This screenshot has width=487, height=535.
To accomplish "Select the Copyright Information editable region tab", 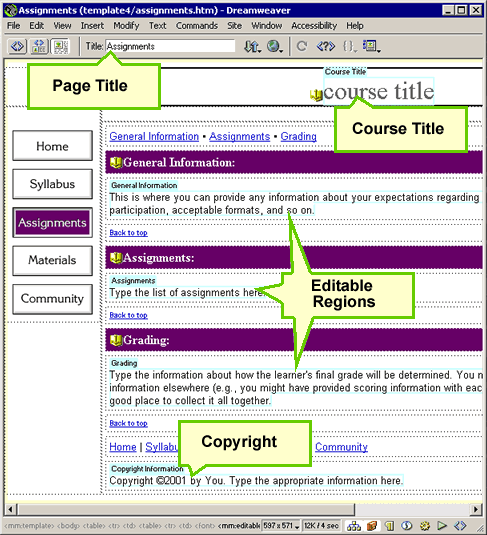I will (x=147, y=469).
